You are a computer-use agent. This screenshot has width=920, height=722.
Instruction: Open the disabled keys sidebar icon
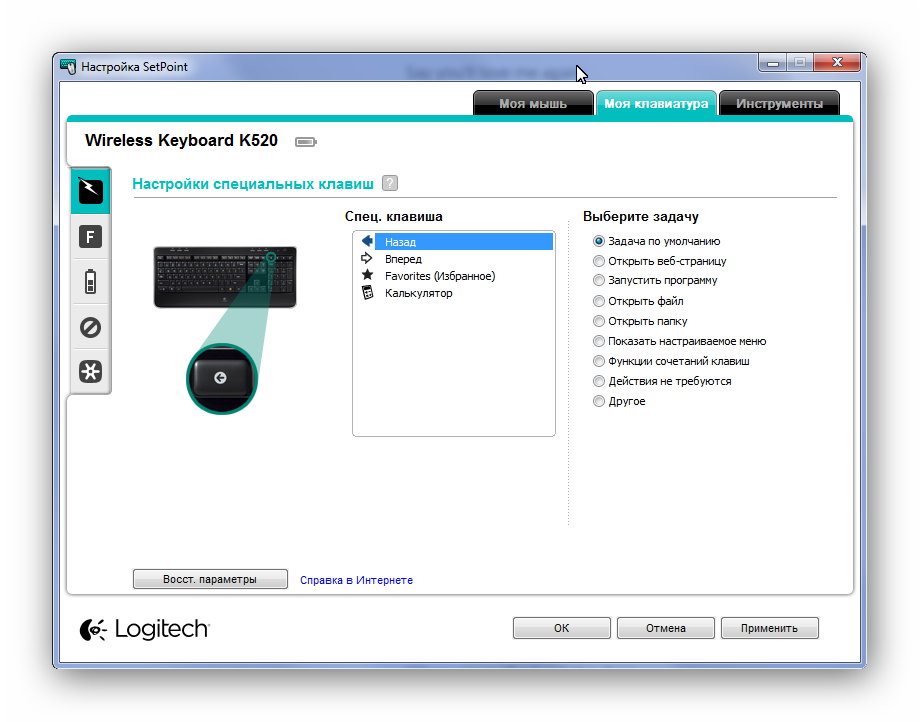point(90,327)
